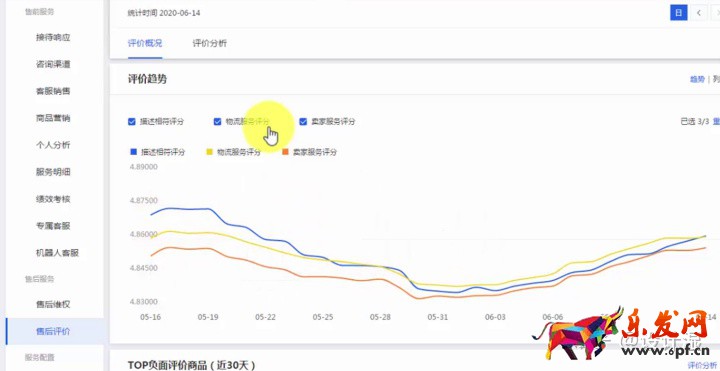
Task: Uncheck the 描述相符评分 checkbox
Action: [132, 122]
